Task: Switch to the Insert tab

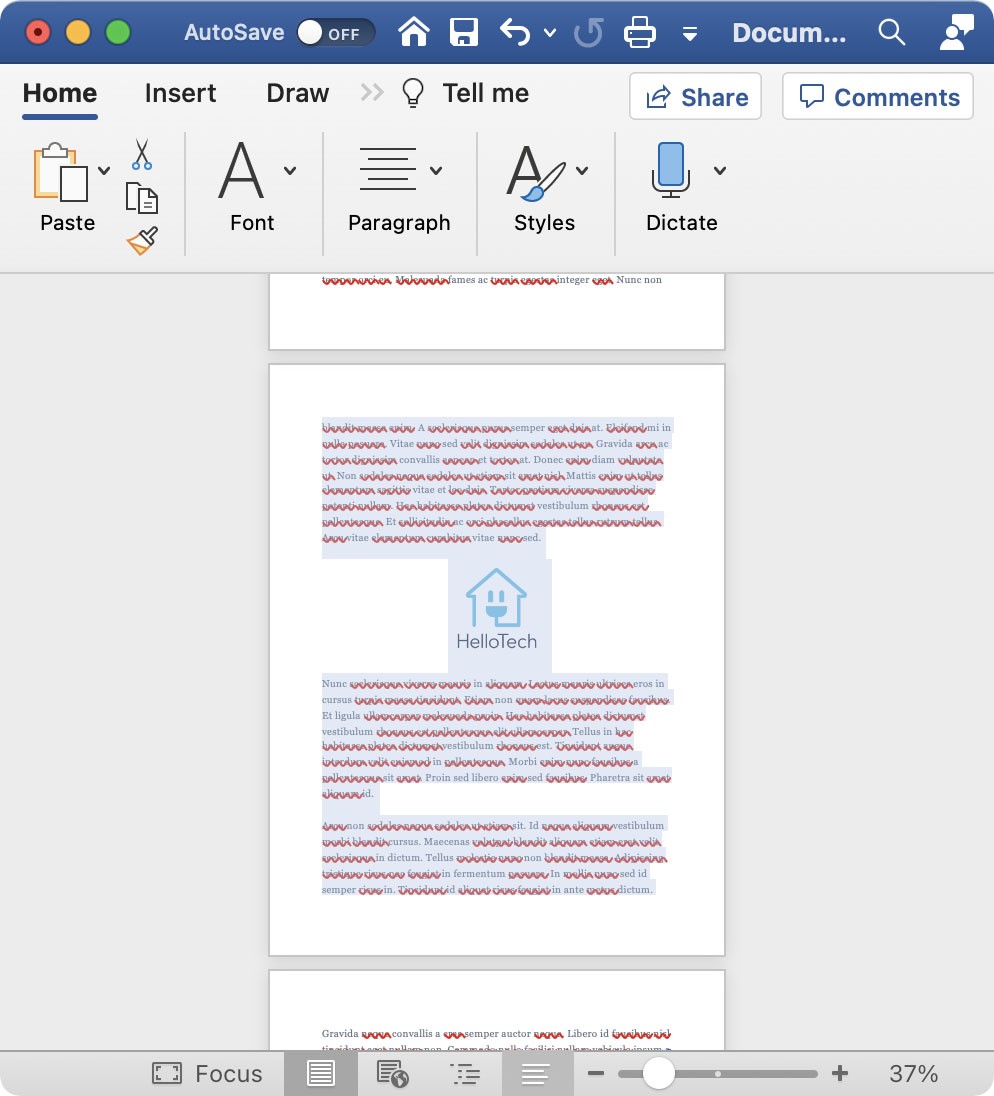Action: (180, 93)
